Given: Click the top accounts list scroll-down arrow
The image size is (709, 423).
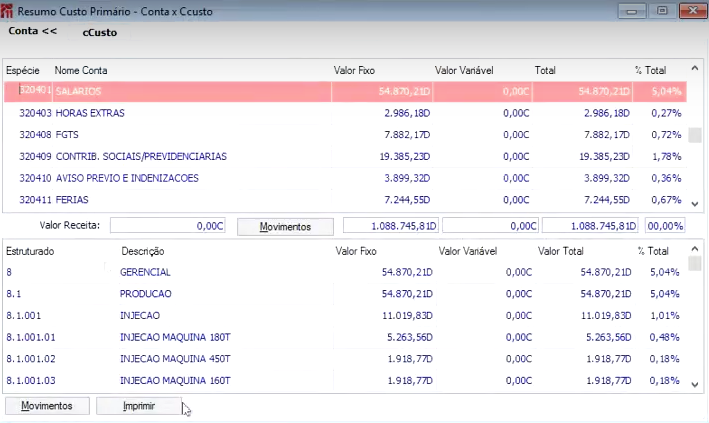Looking at the screenshot, I should coord(695,204).
